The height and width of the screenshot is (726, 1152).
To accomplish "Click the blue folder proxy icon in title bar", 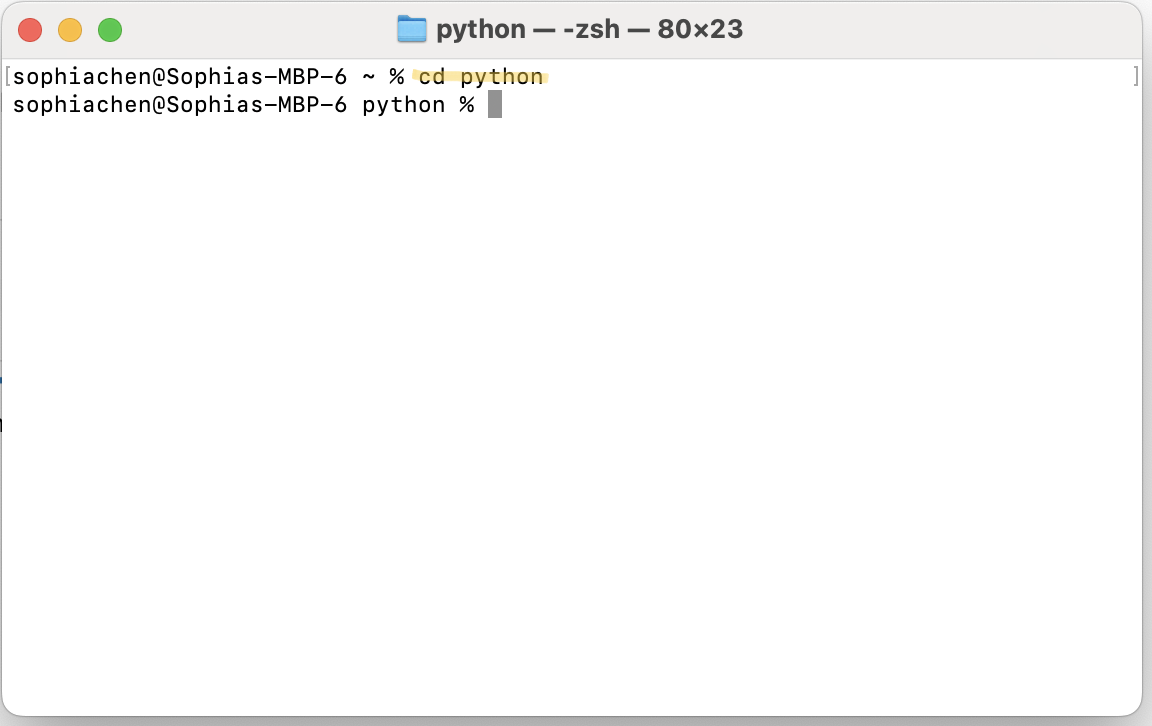I will pyautogui.click(x=412, y=29).
